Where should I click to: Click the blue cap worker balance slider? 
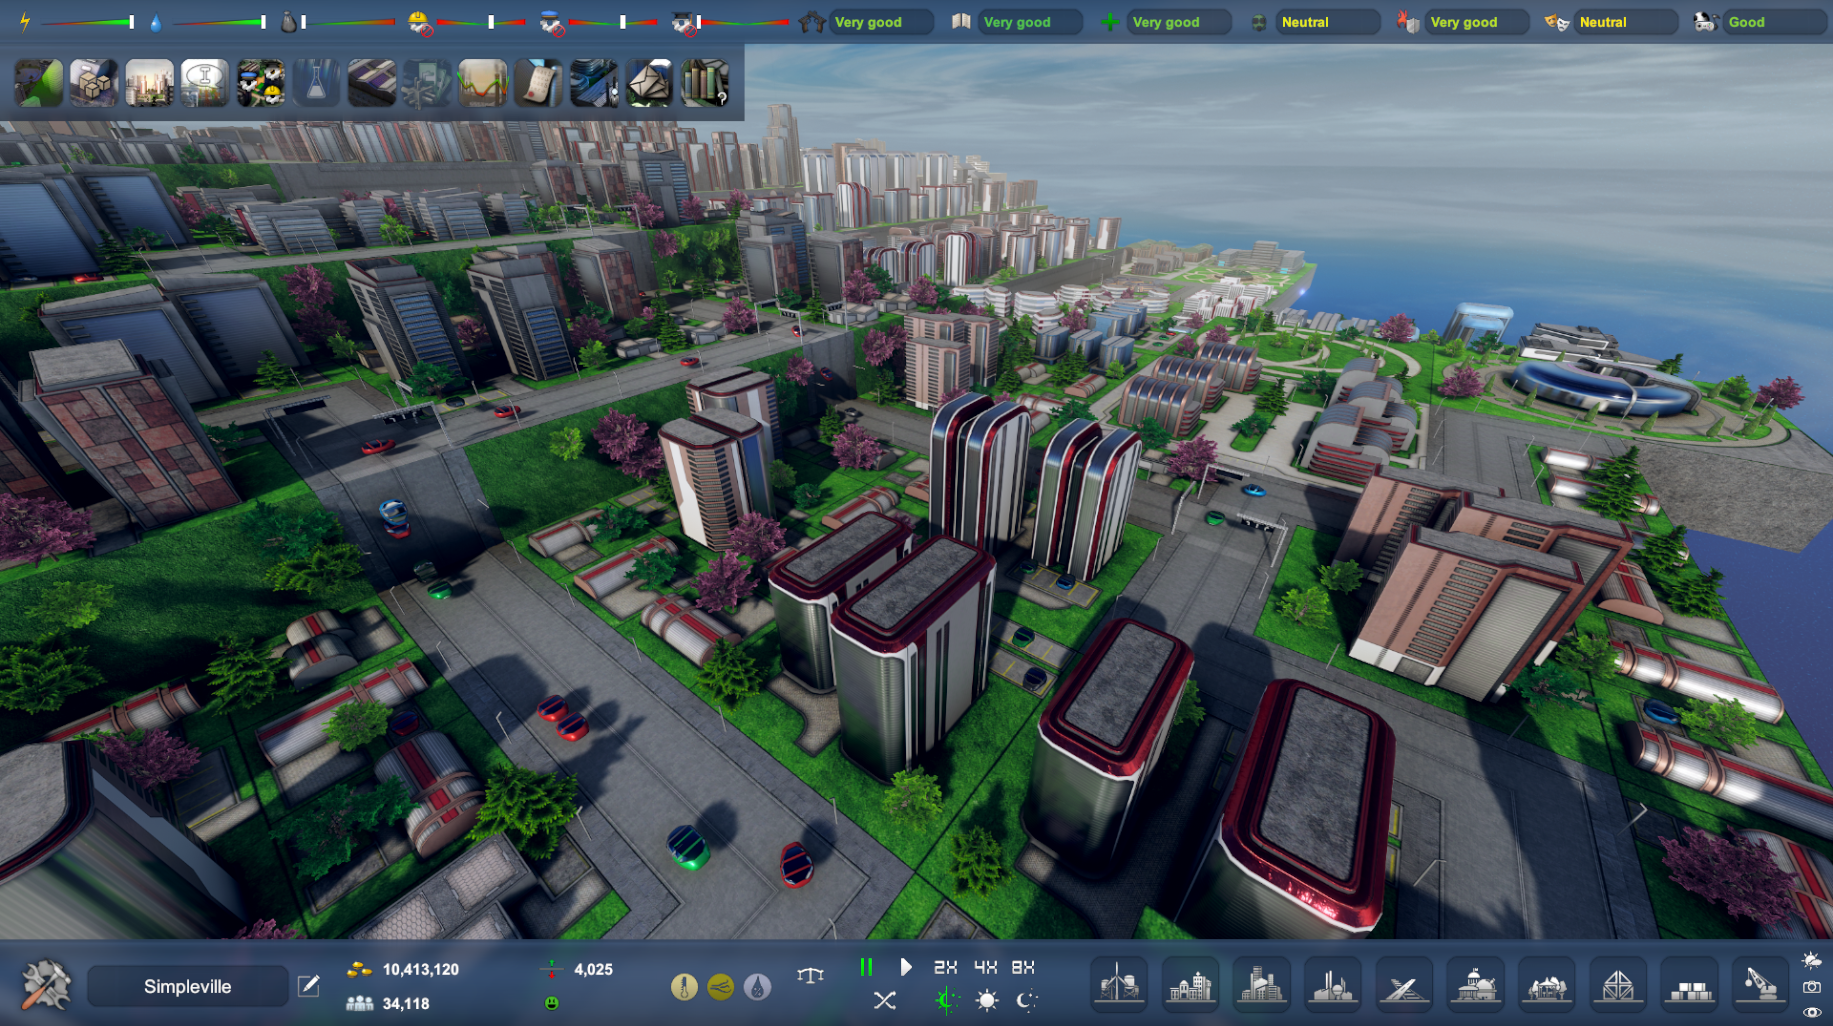click(x=613, y=22)
